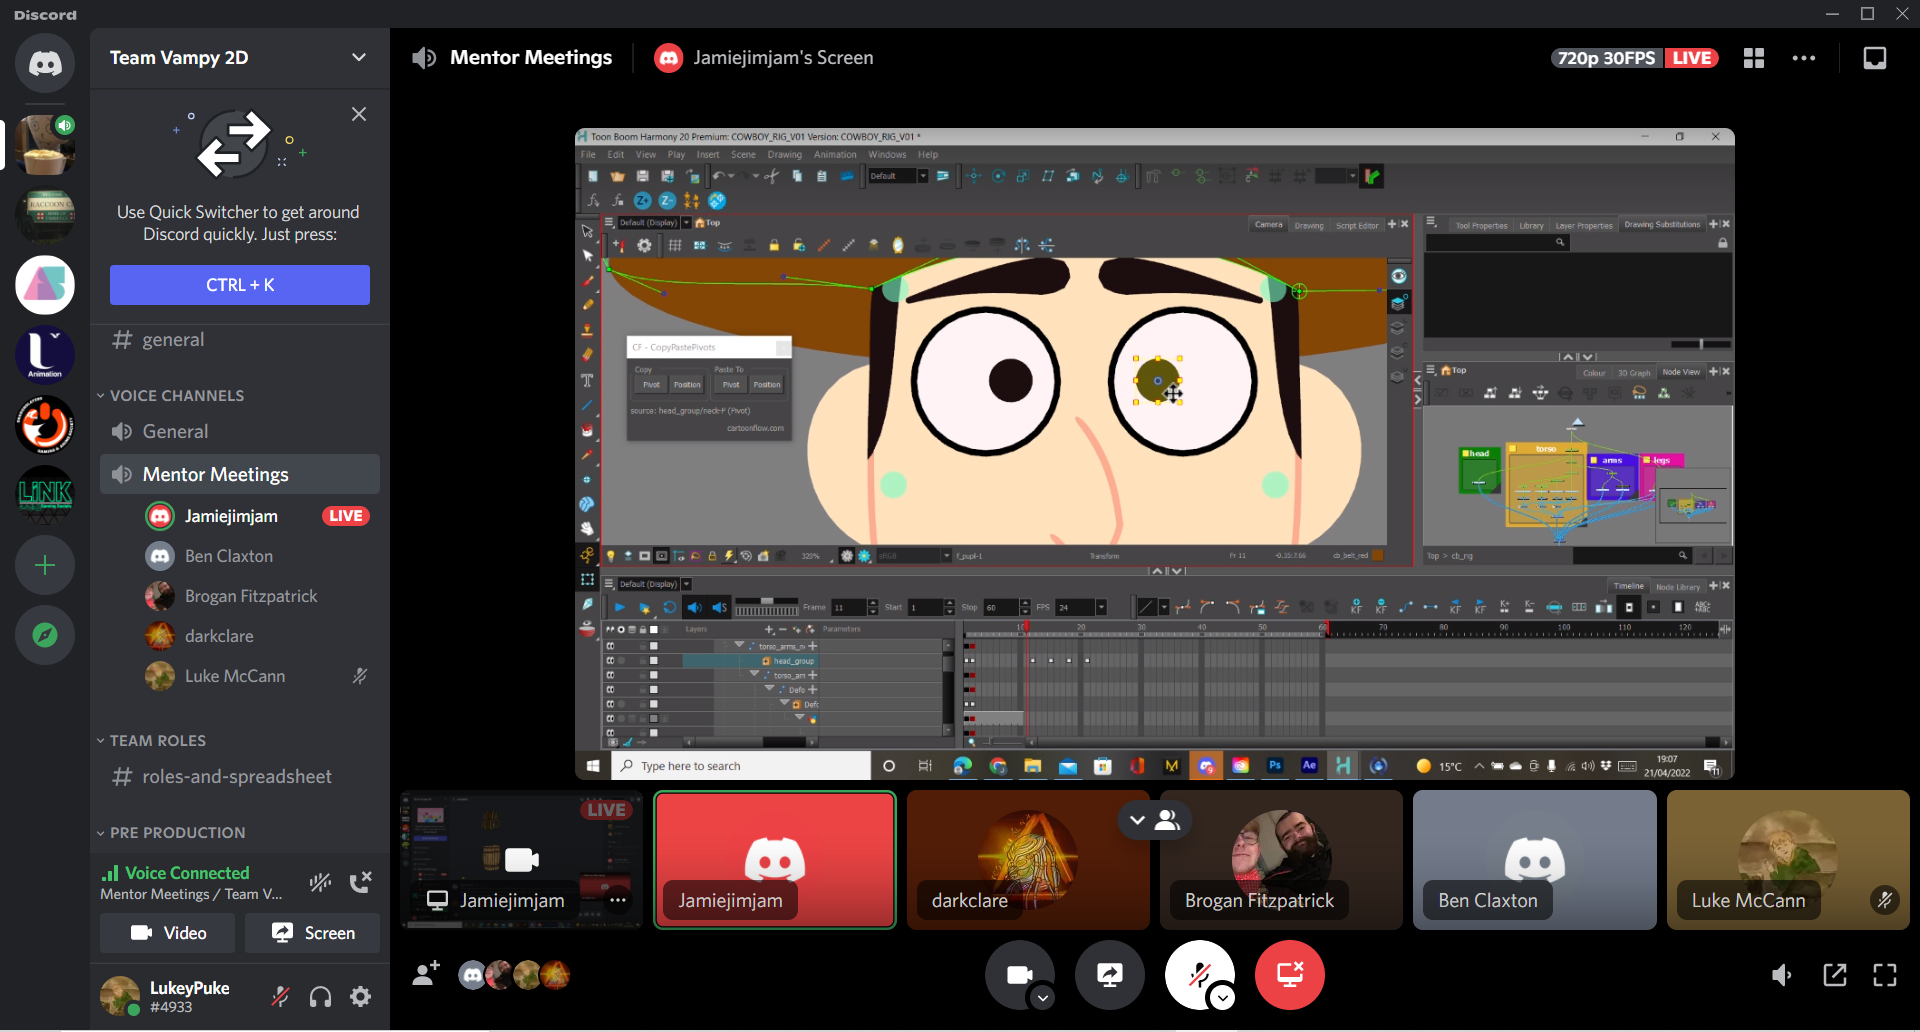Select the pink triangle server icon
This screenshot has width=1920, height=1032.
coord(45,285)
